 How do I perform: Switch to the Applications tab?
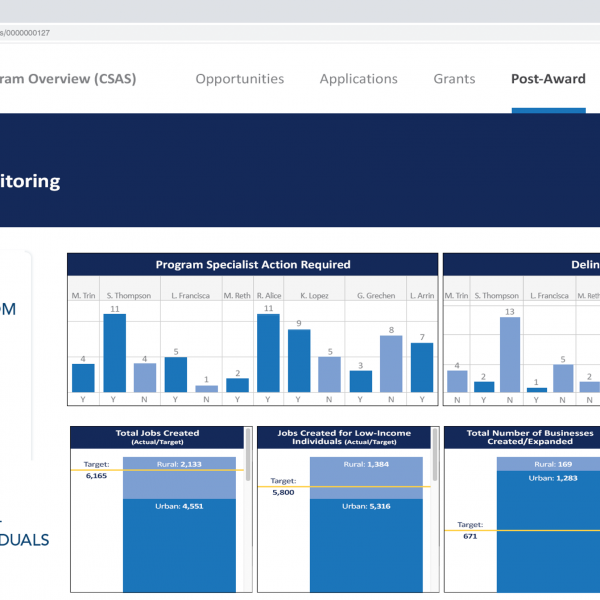pyautogui.click(x=358, y=79)
